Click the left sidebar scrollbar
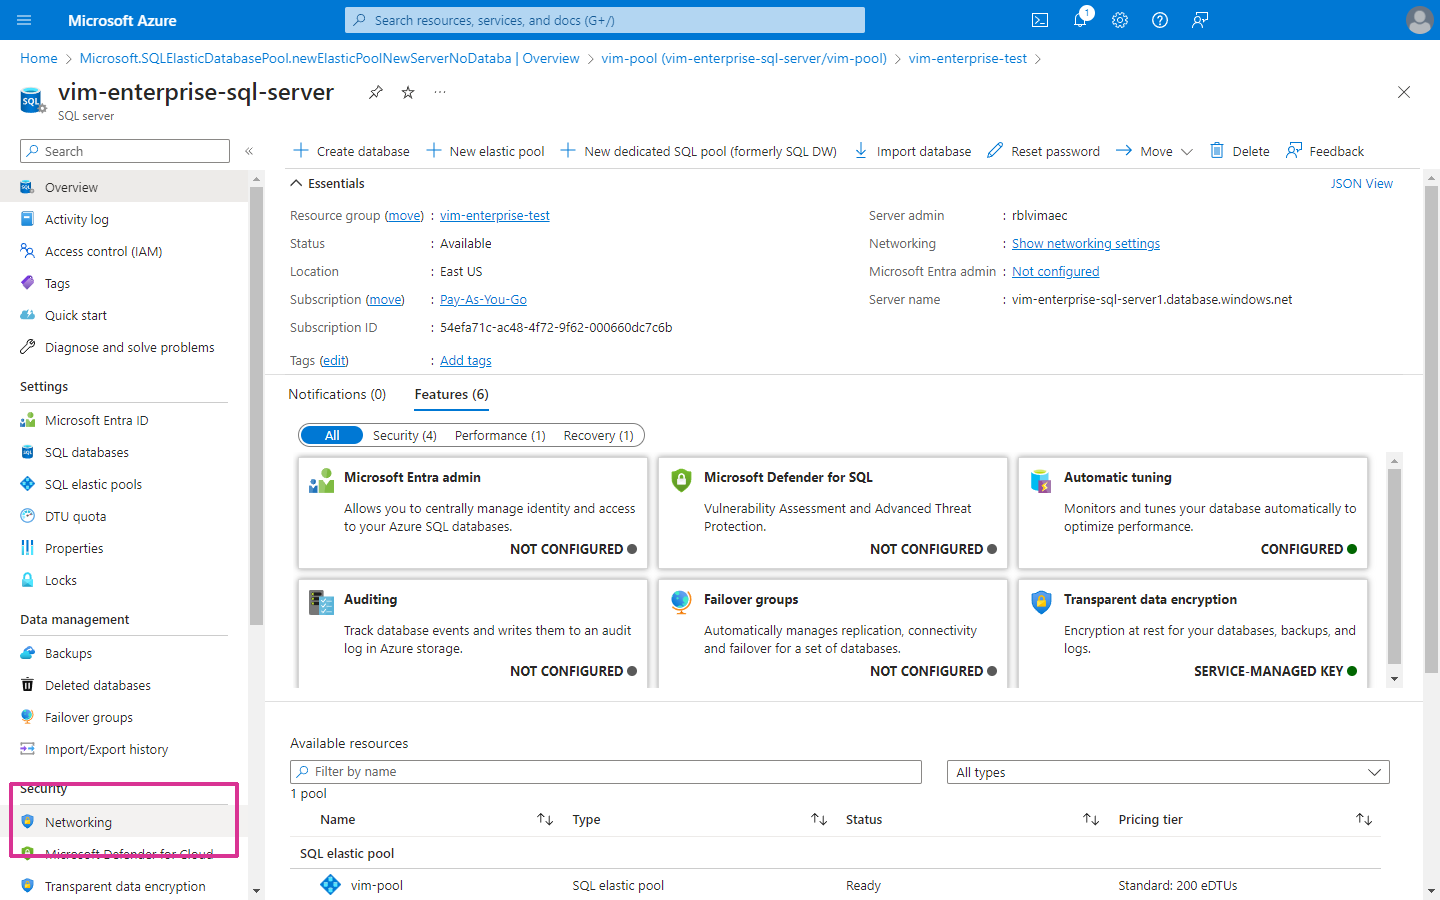Screen dimensions: 1440x900 point(256,405)
